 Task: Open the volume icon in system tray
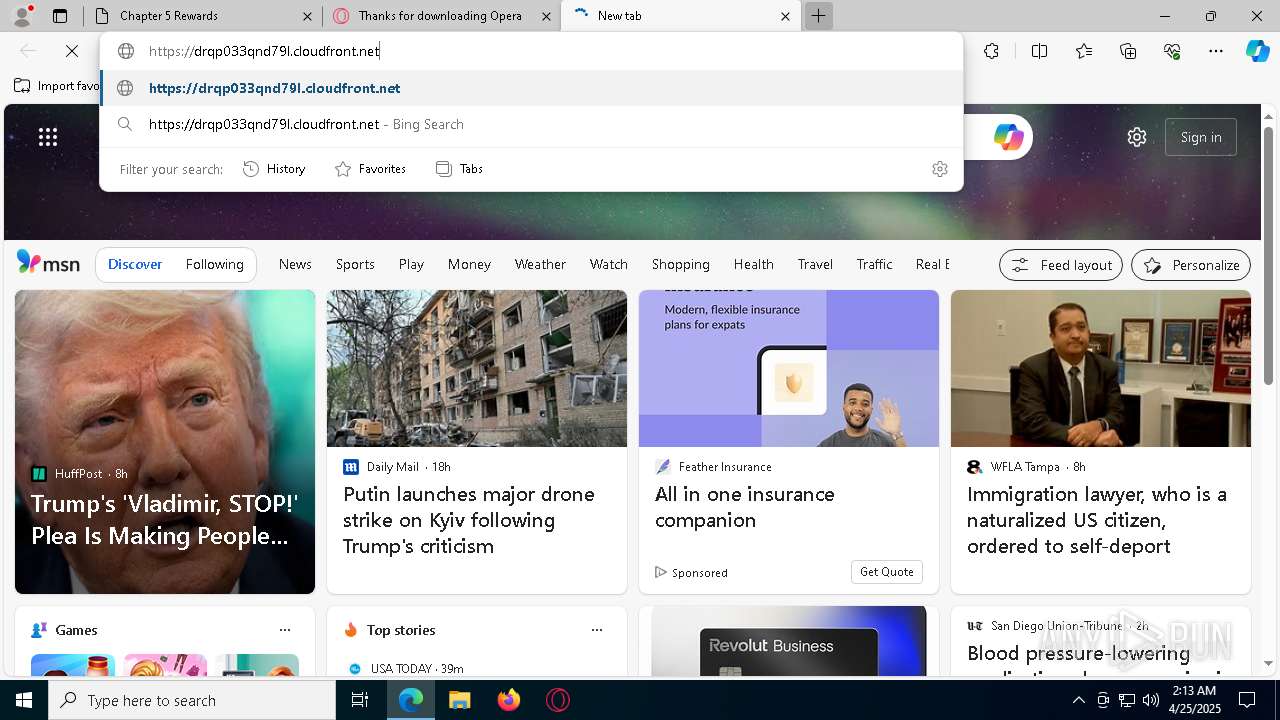(1150, 700)
